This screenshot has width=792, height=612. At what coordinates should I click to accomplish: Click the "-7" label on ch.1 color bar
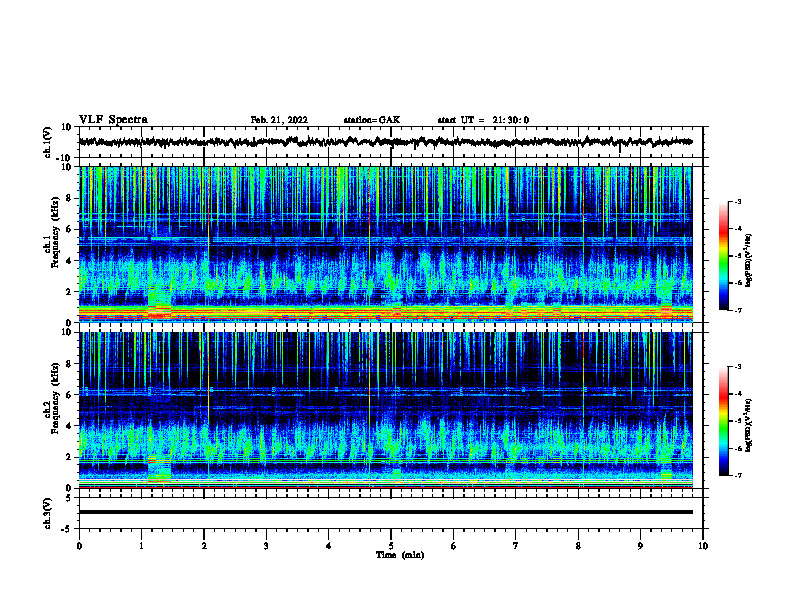coord(738,310)
